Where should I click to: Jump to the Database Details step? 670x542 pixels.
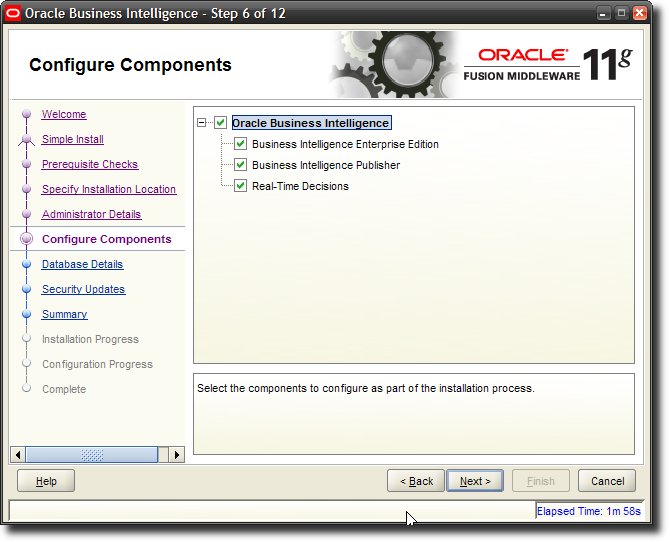pyautogui.click(x=82, y=264)
